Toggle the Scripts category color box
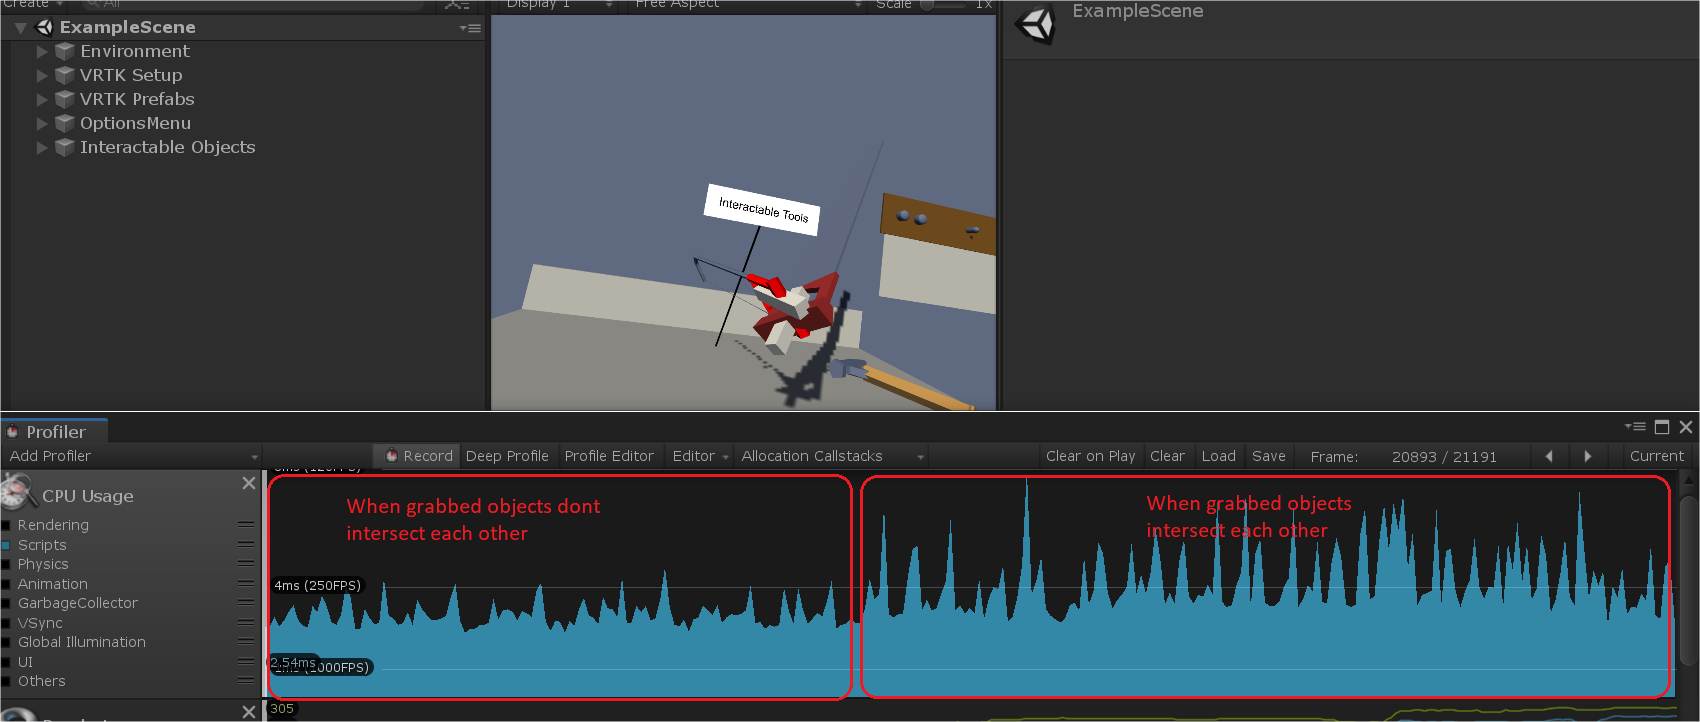The height and width of the screenshot is (722, 1700). [6, 545]
